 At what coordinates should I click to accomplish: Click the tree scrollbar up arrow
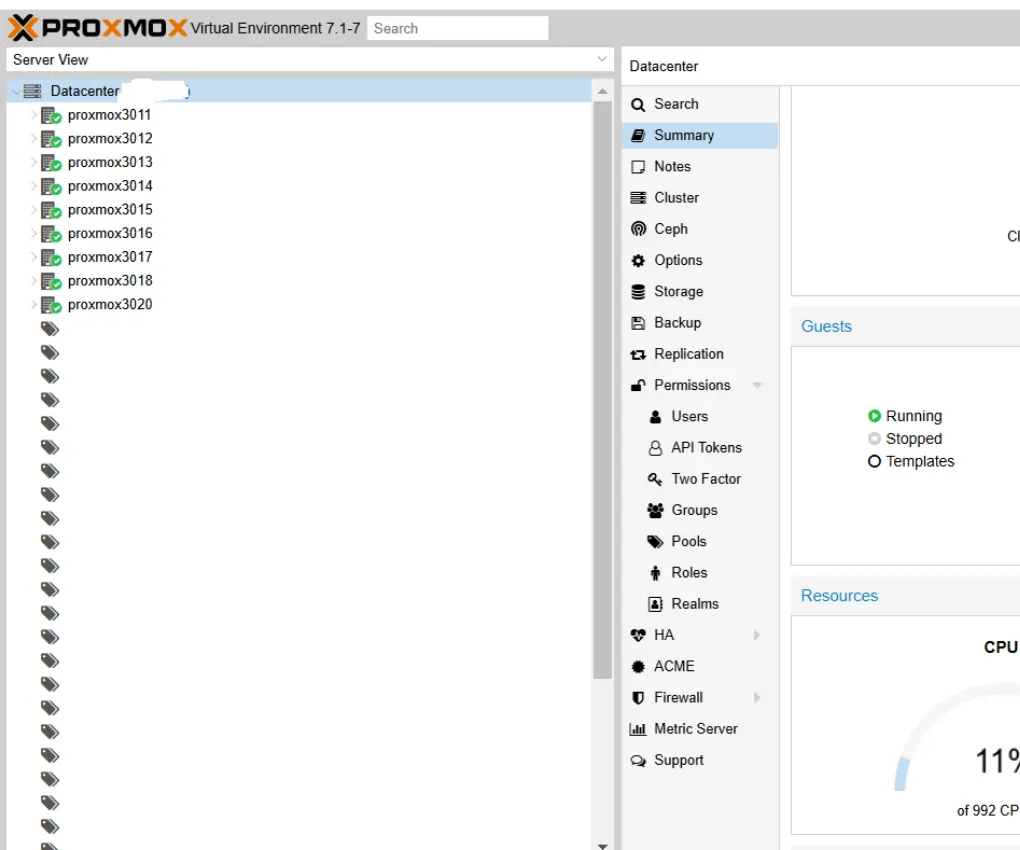click(x=602, y=91)
